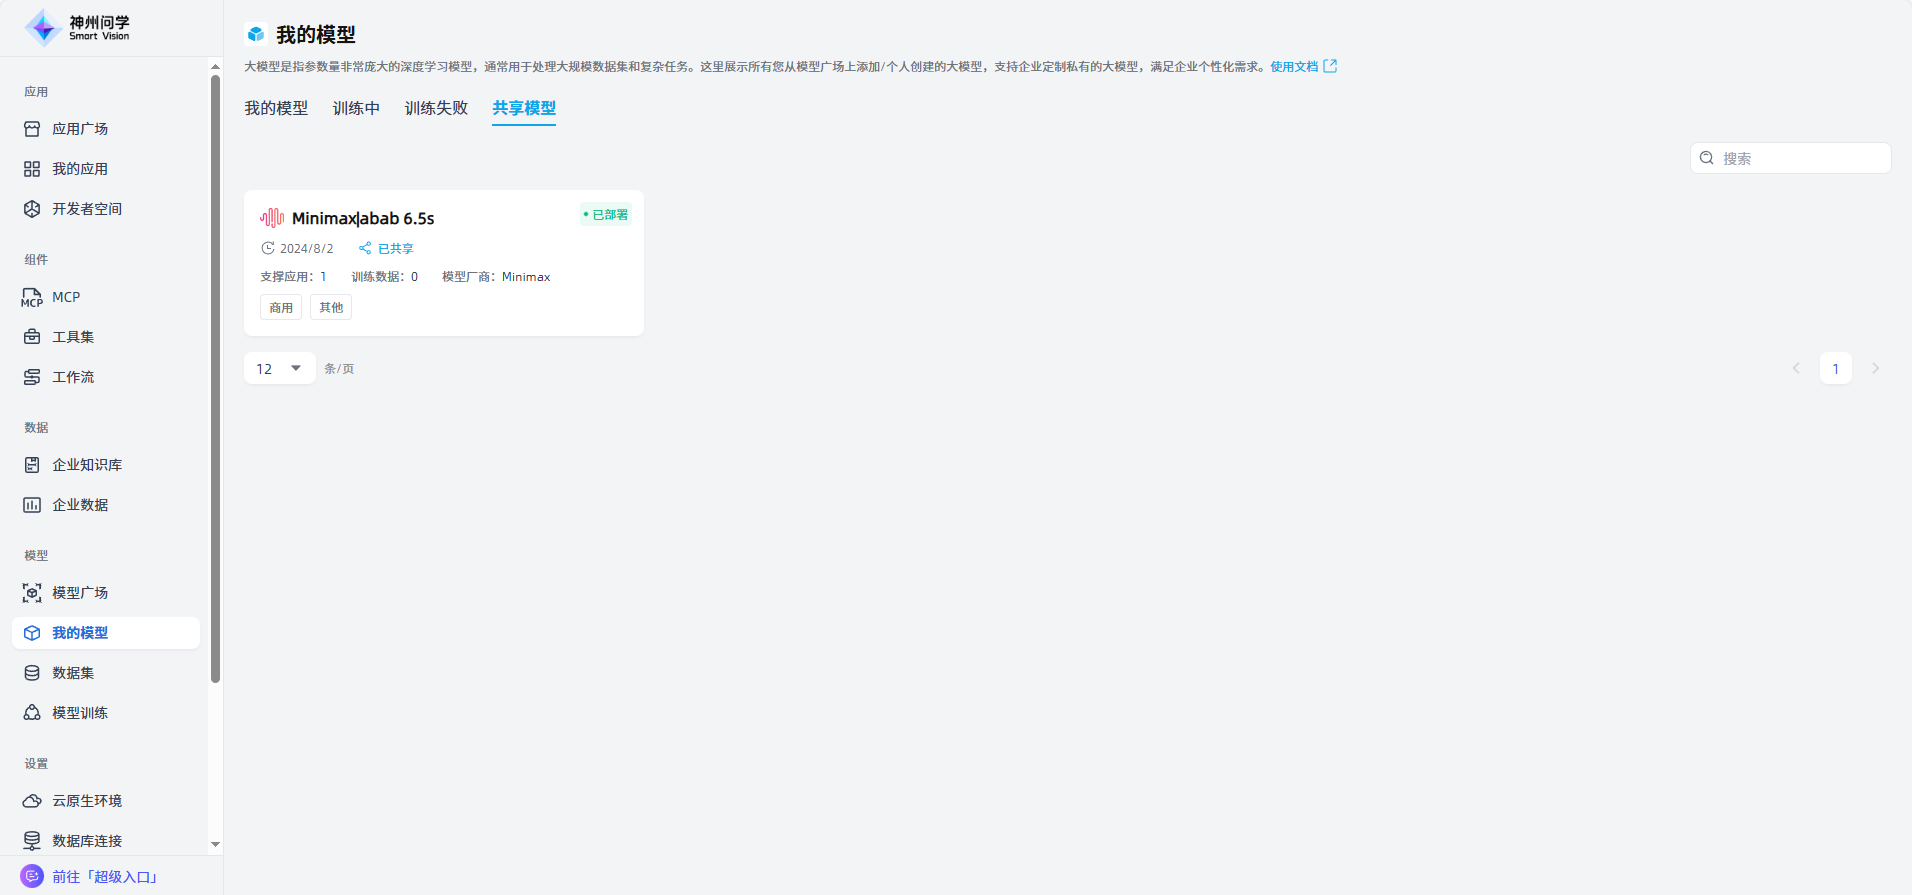Click the sidebar scroll down arrow
Screen dimensions: 1912x895
(x=215, y=845)
